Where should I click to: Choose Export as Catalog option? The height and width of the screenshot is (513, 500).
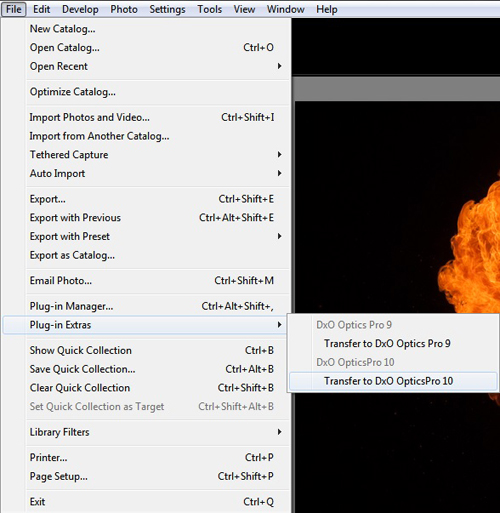155,255
